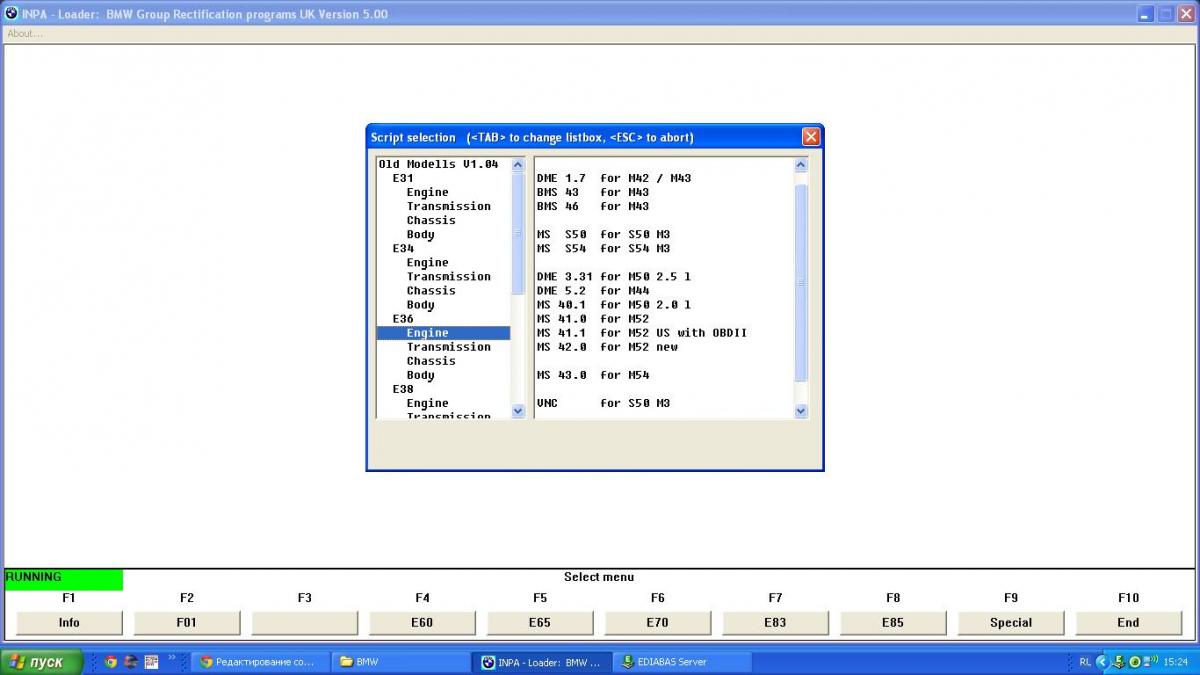Select Engine under E34
The height and width of the screenshot is (675, 1200).
tap(428, 262)
